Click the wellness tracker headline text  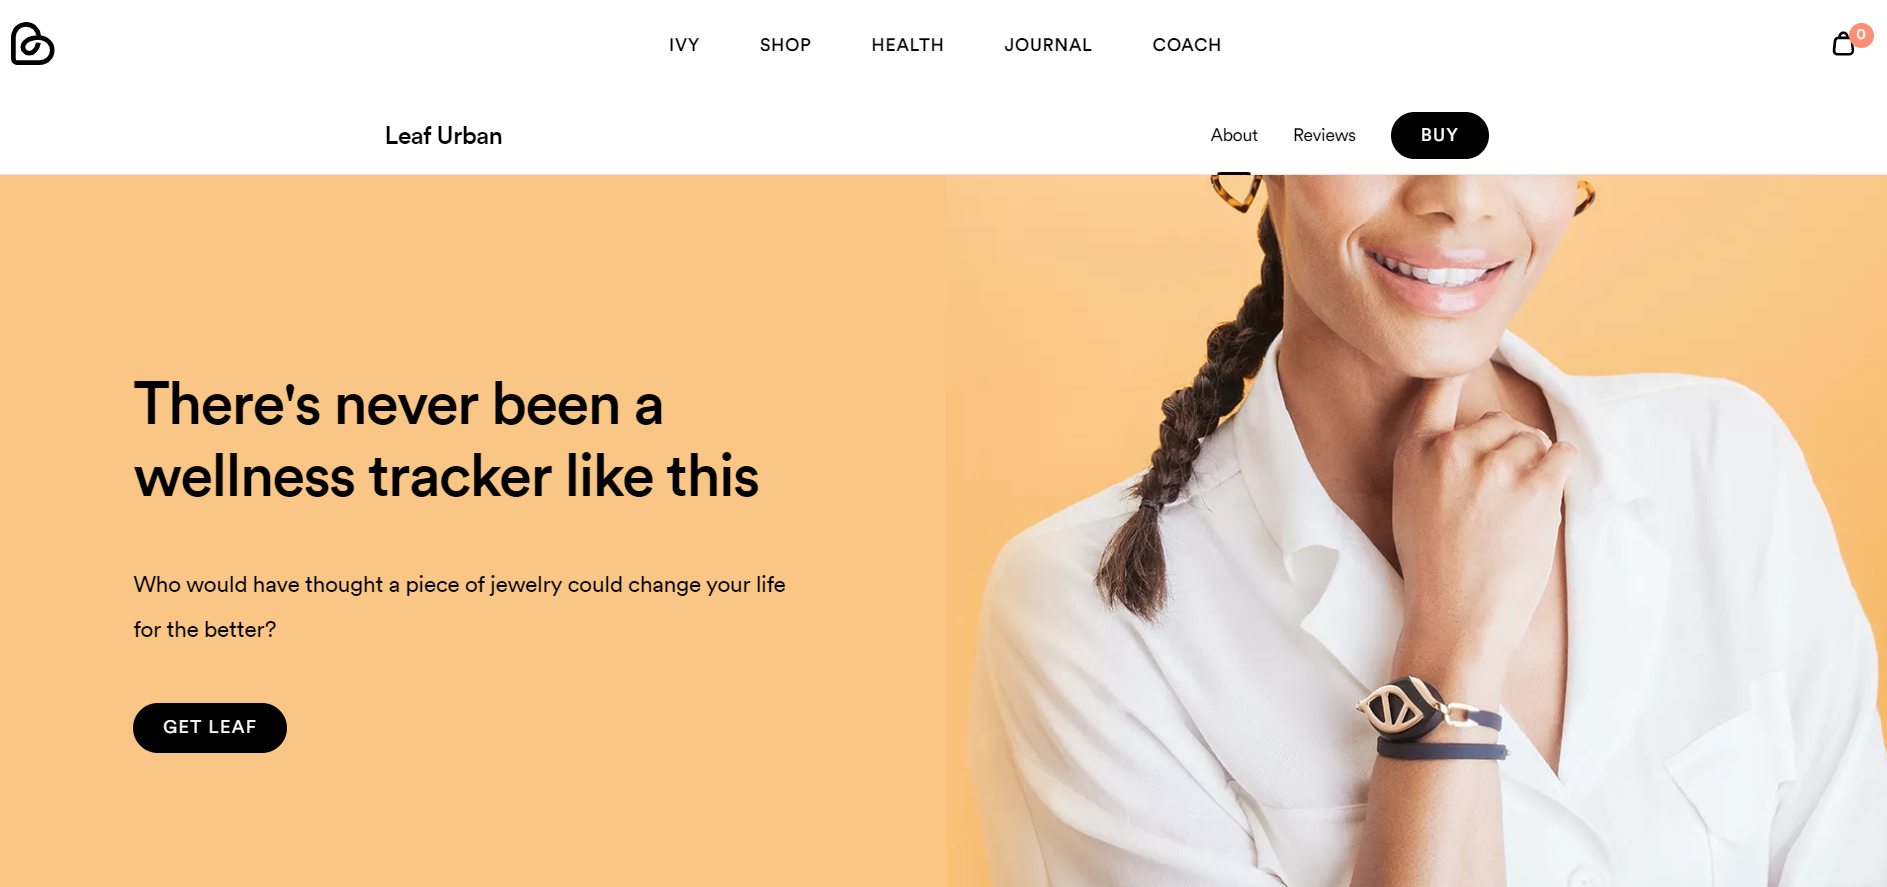[x=447, y=440]
